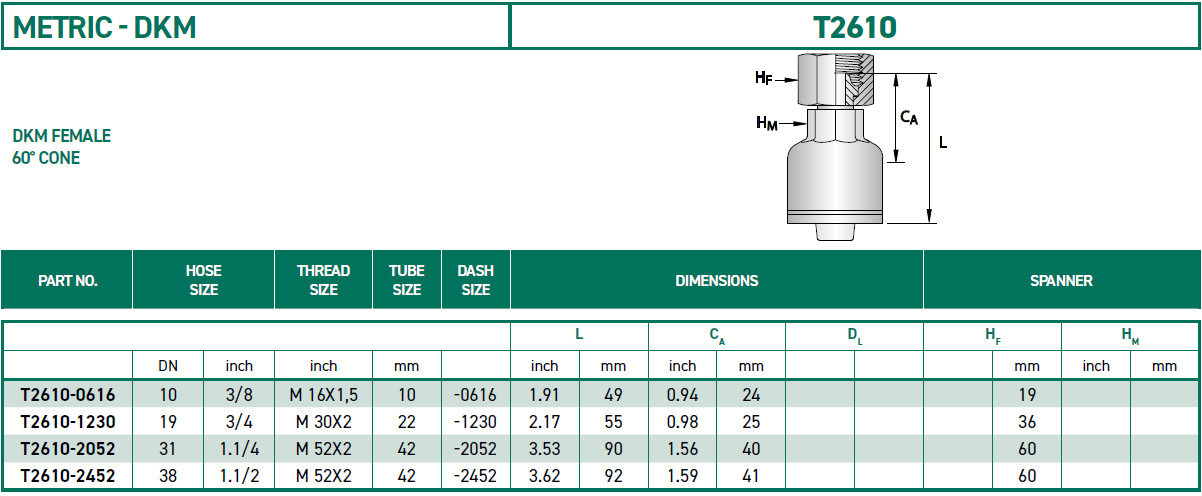The height and width of the screenshot is (496, 1202).
Task: Click dash size -0616
Action: 475,395
